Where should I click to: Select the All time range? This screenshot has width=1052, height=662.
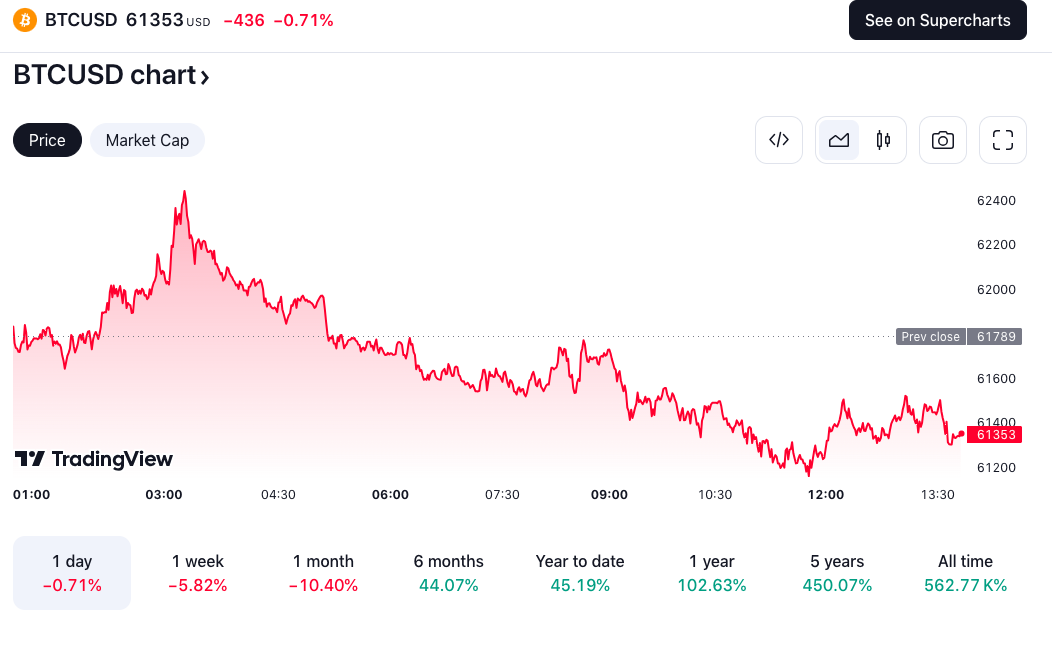(964, 572)
